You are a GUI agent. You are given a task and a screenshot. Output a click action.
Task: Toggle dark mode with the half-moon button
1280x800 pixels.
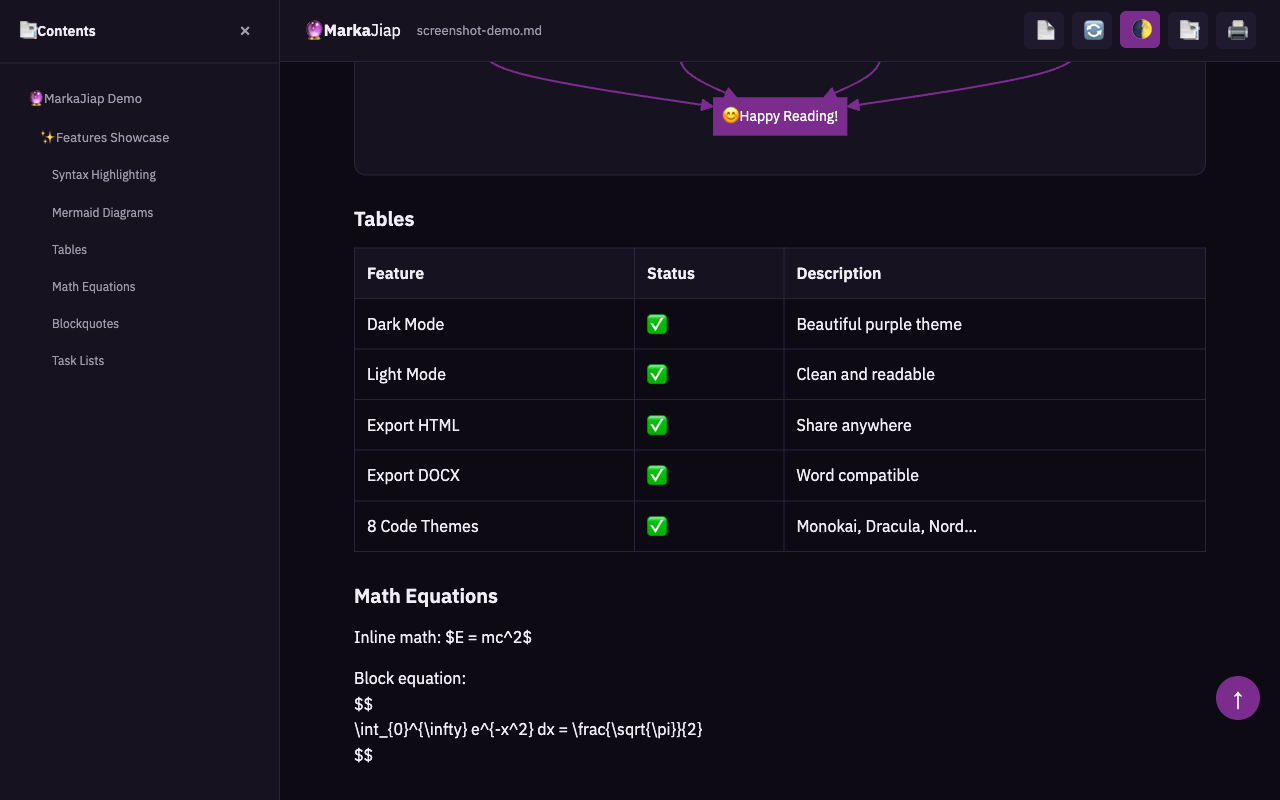(x=1140, y=30)
